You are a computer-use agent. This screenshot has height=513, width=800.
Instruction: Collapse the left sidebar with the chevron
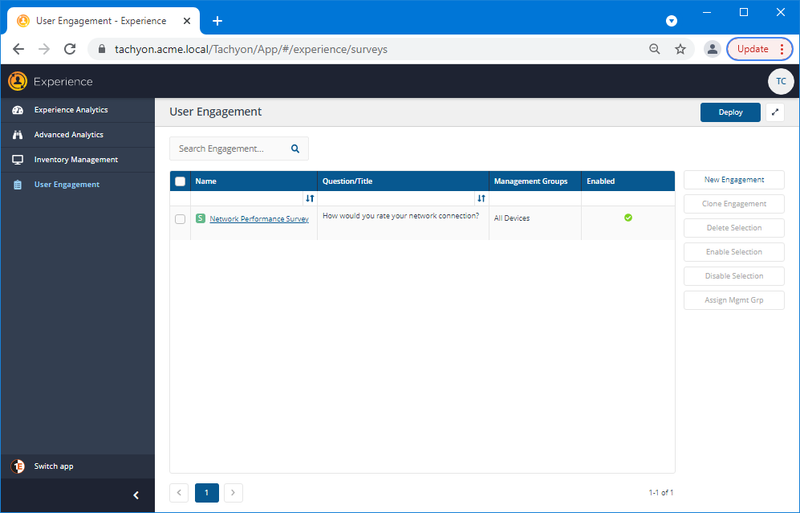coord(136,495)
